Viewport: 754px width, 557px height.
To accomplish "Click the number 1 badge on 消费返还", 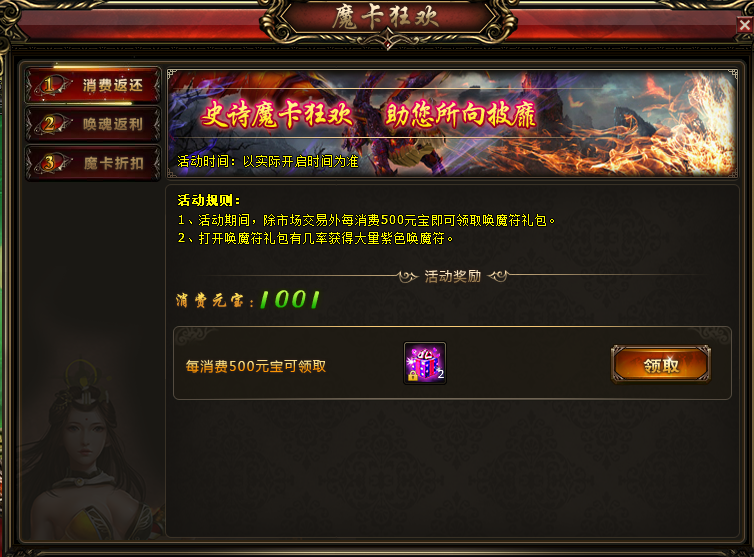I will coord(49,85).
